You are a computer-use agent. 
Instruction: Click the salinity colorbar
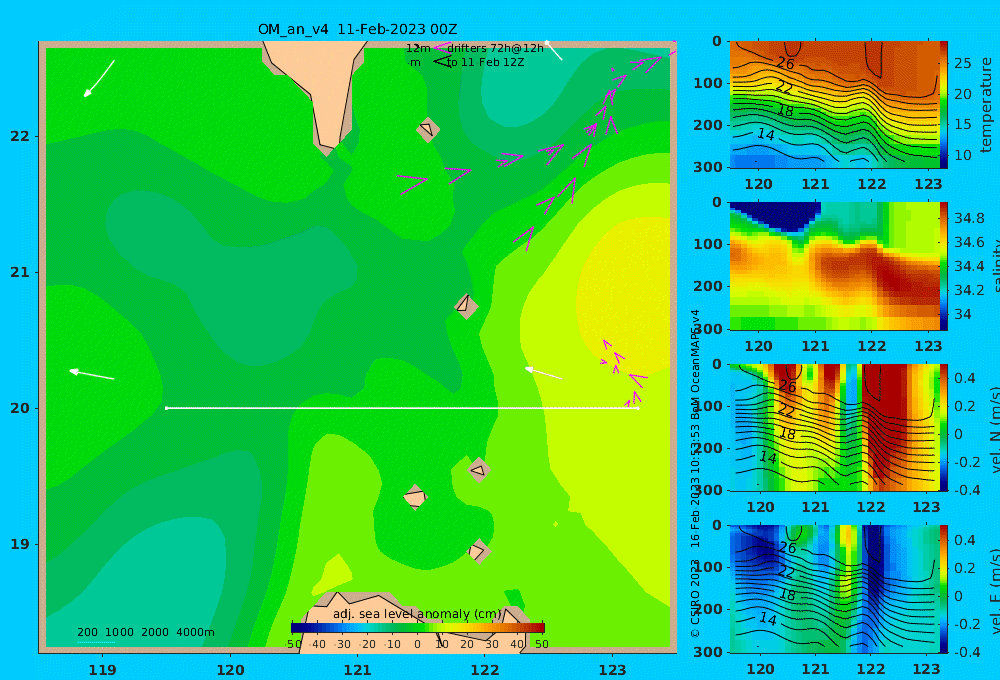click(x=944, y=266)
